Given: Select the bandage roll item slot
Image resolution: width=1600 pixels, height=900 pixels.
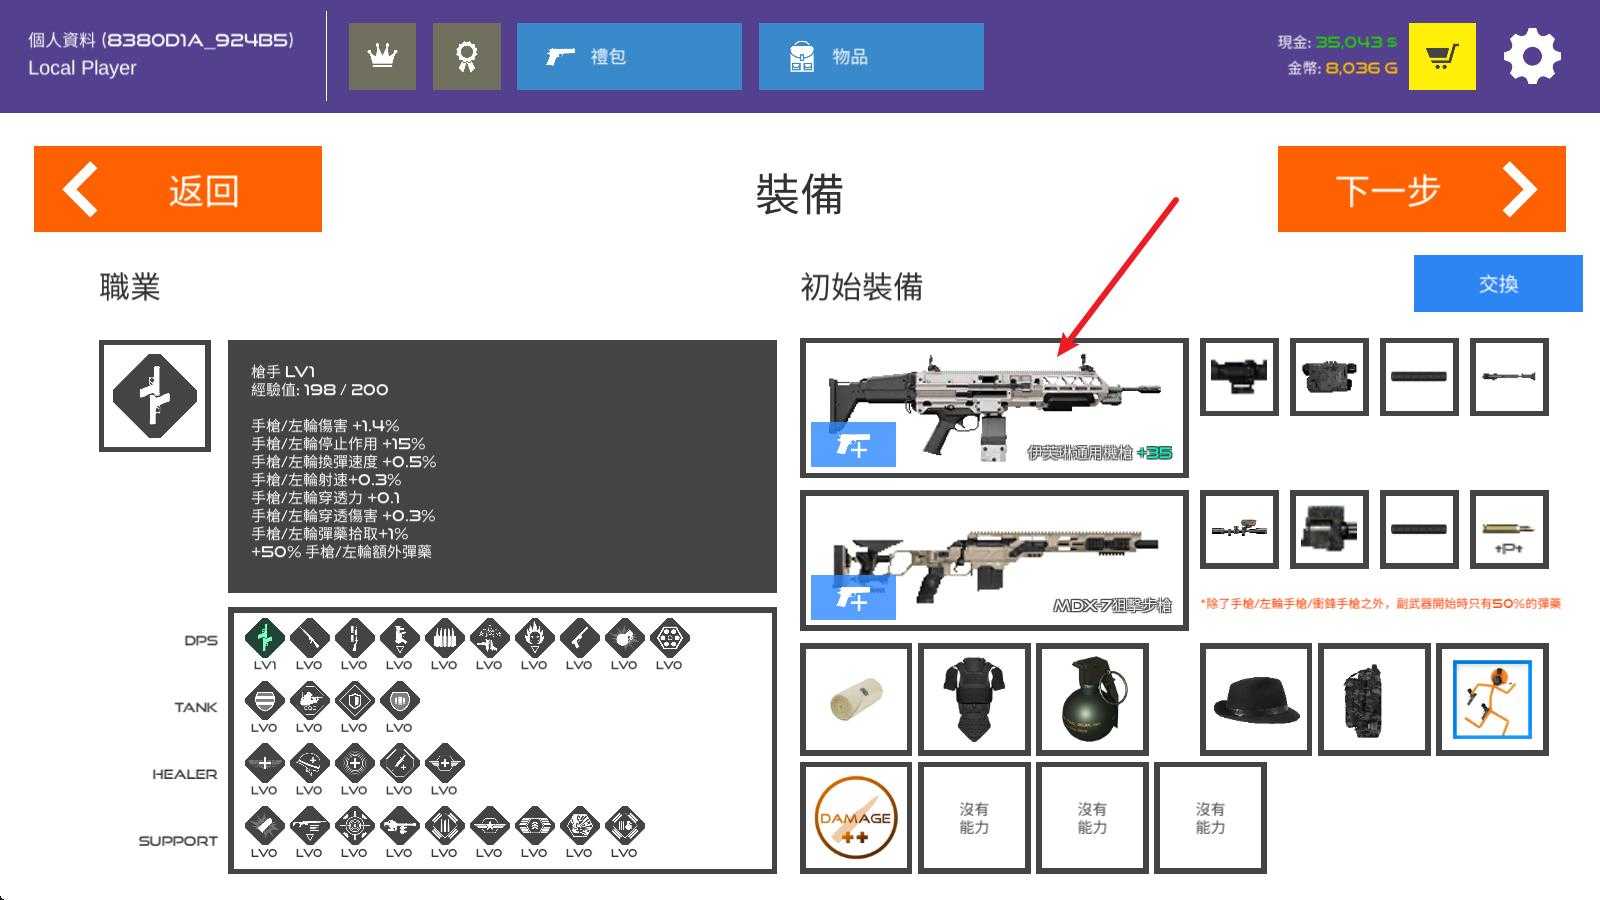Looking at the screenshot, I should click(x=856, y=699).
